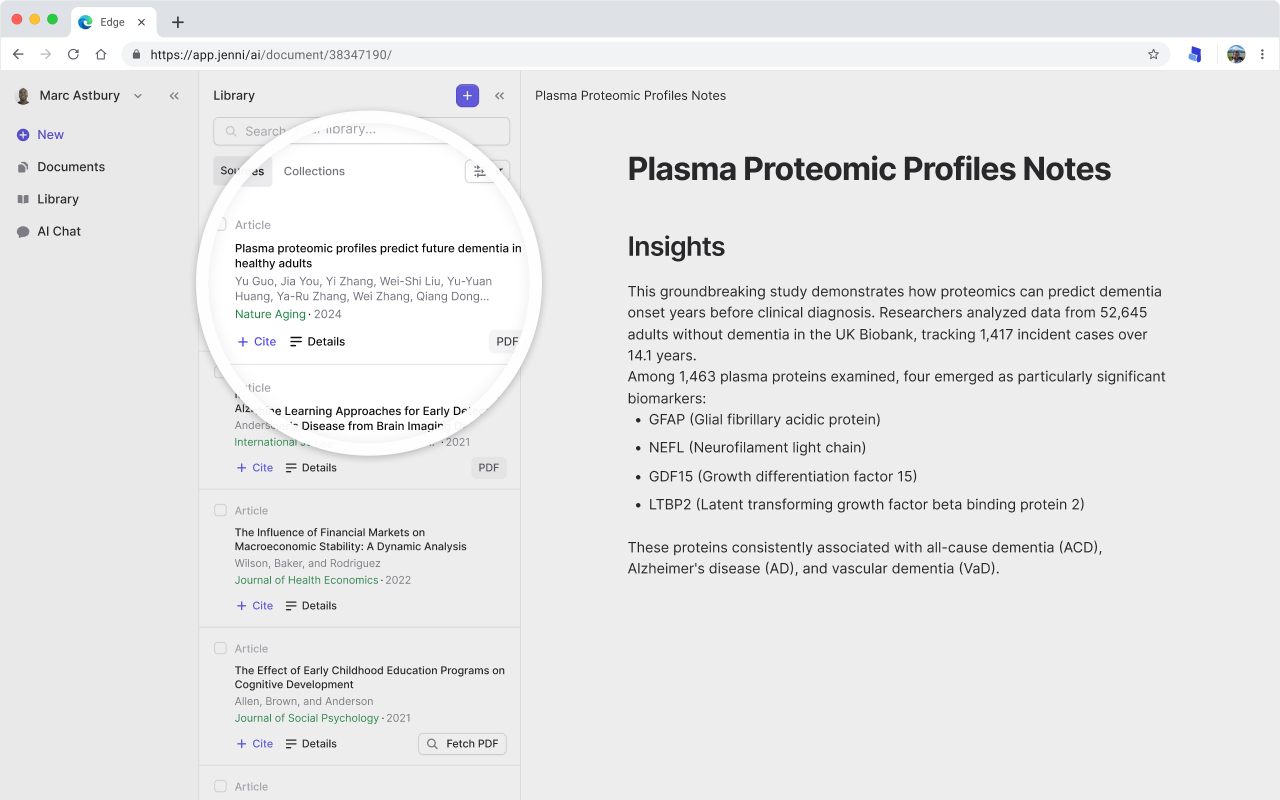Viewport: 1280px width, 800px height.
Task: Open AI Chat from sidebar
Action: pos(58,231)
